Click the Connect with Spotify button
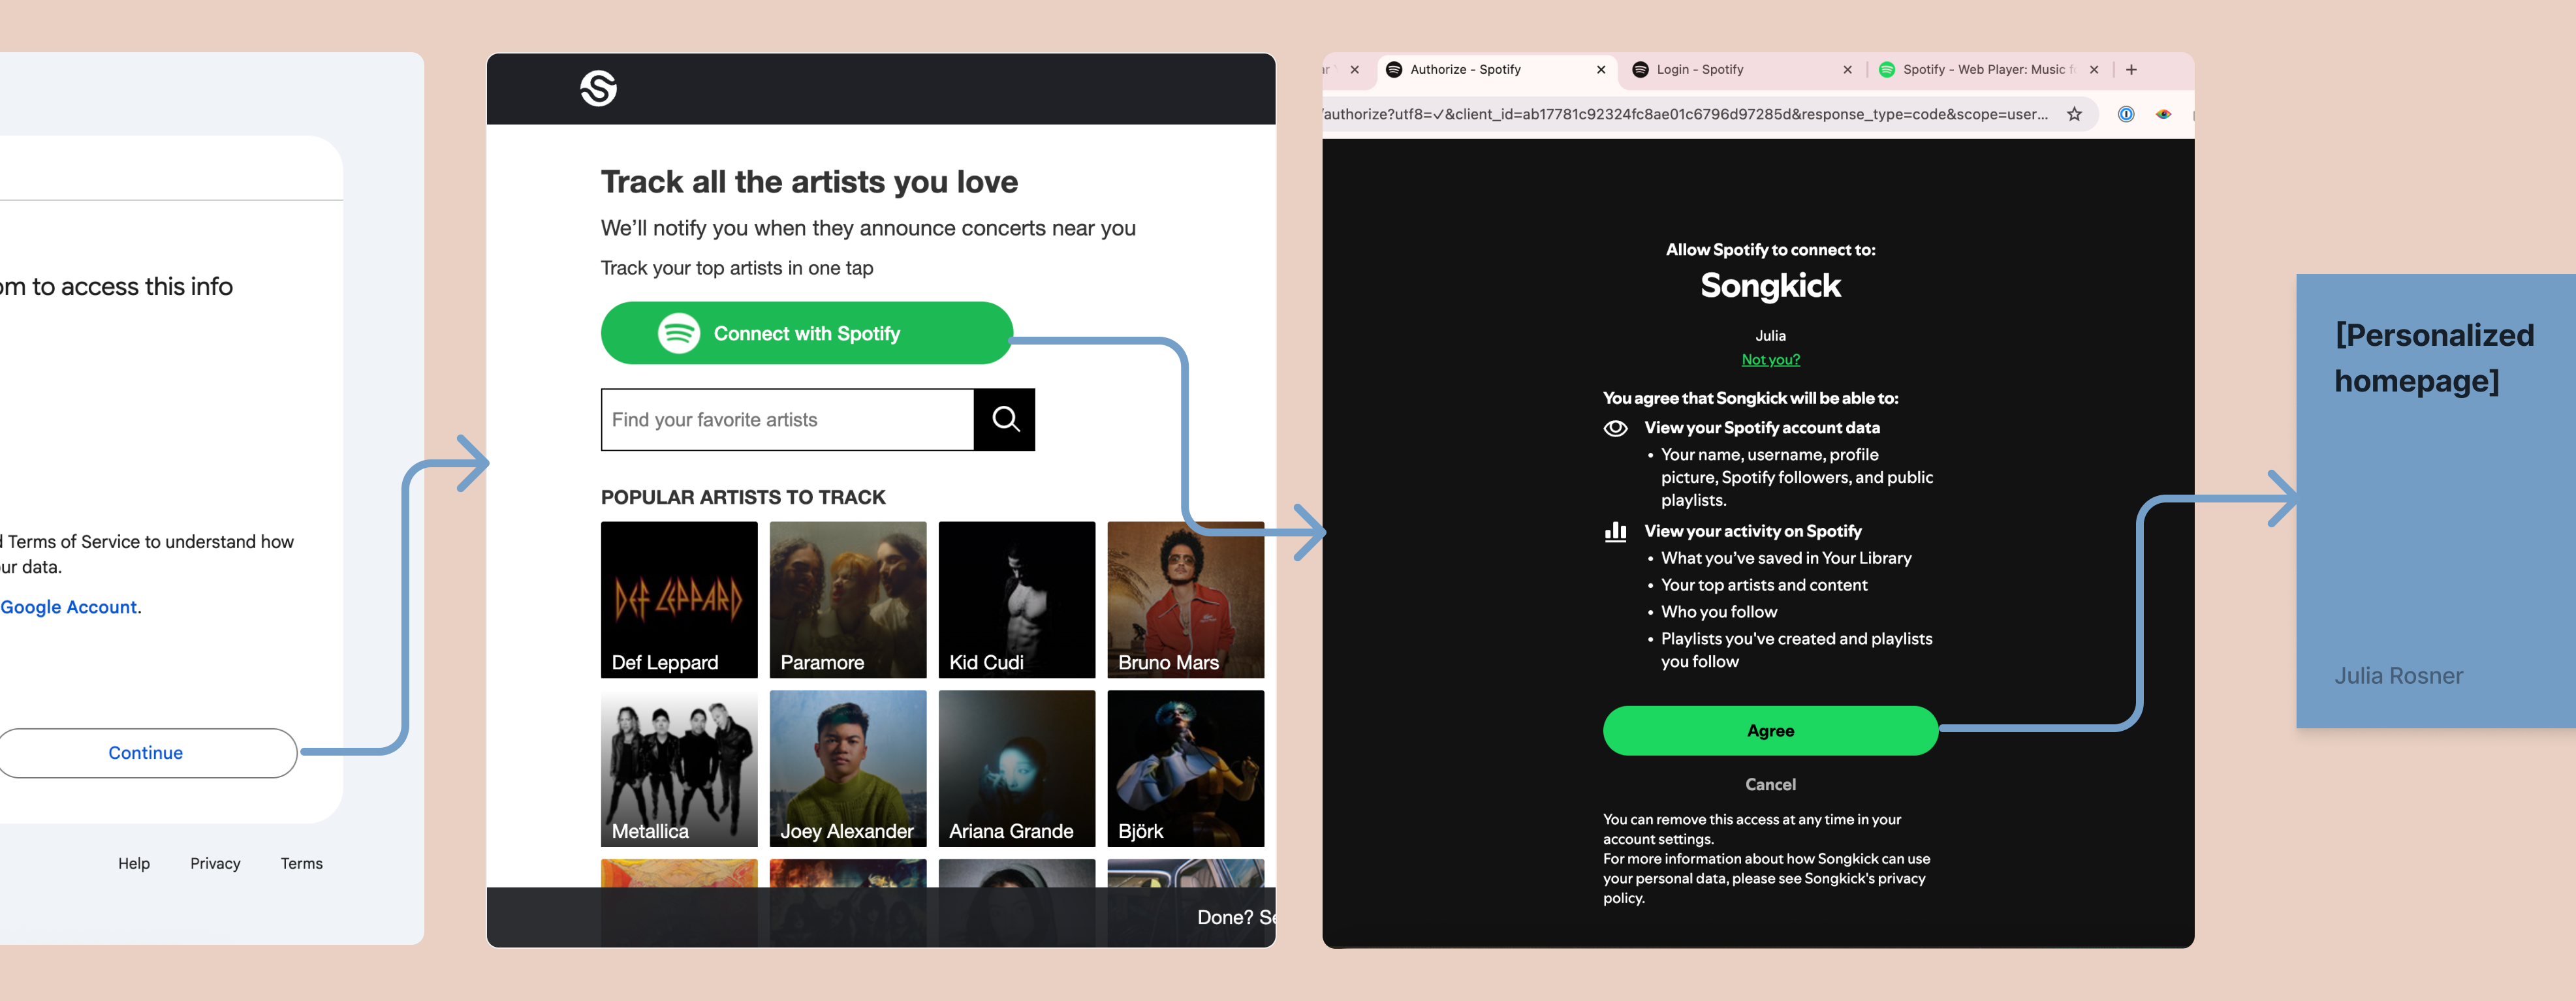 [x=806, y=333]
